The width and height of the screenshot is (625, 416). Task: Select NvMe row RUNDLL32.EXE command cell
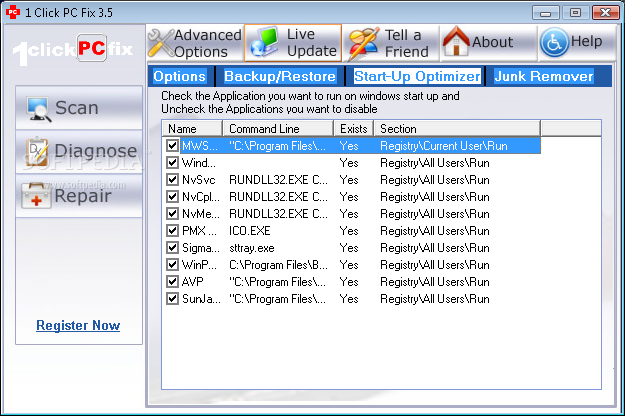point(278,214)
